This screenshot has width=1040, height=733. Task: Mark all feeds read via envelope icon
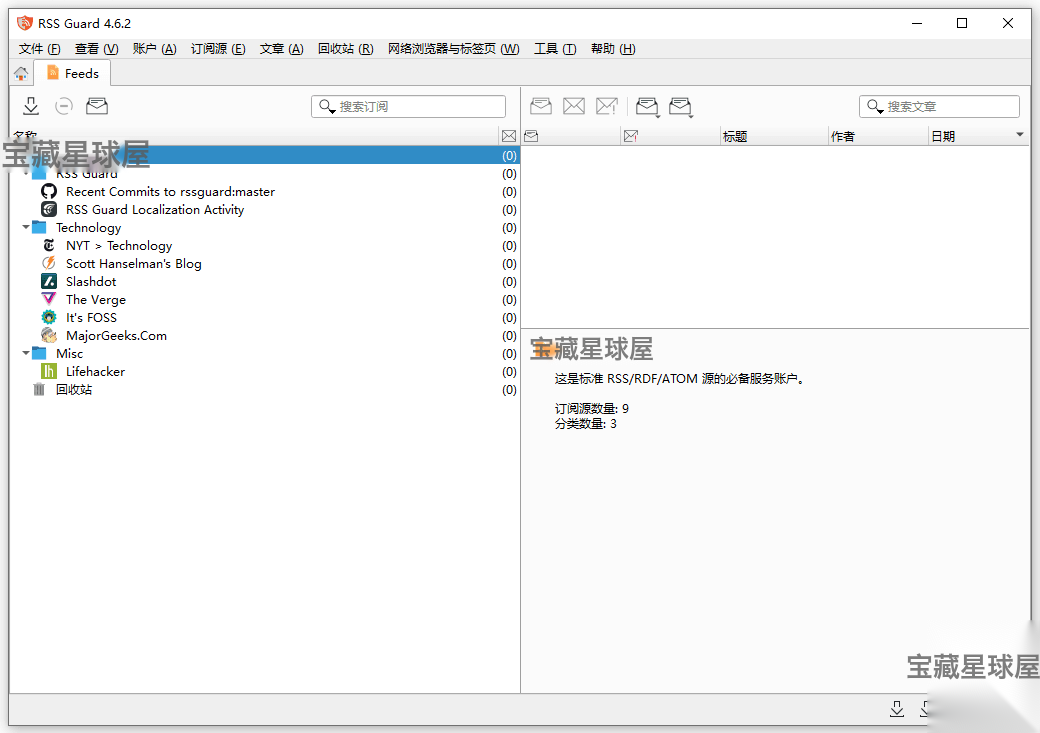(x=97, y=106)
